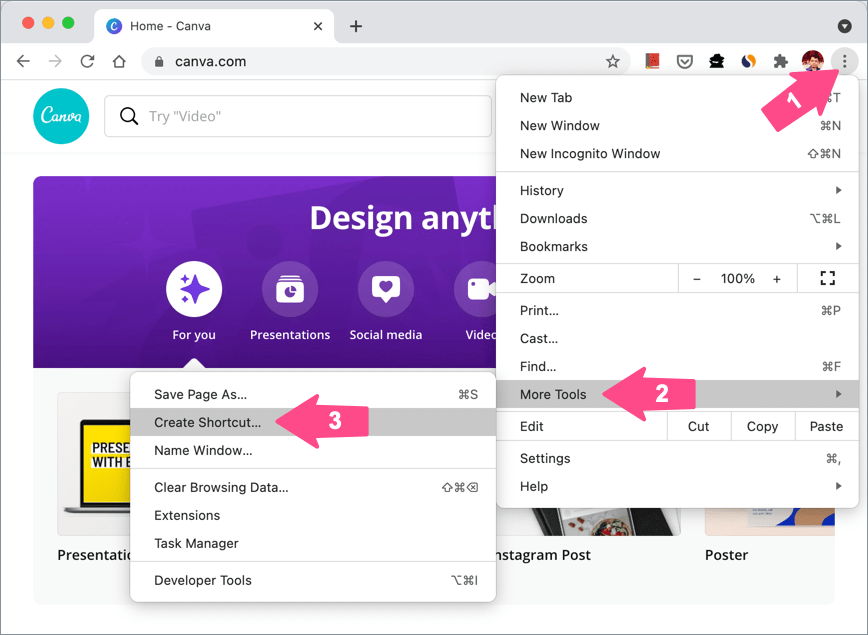The height and width of the screenshot is (635, 868).
Task: Click the Video category icon
Action: pos(476,289)
